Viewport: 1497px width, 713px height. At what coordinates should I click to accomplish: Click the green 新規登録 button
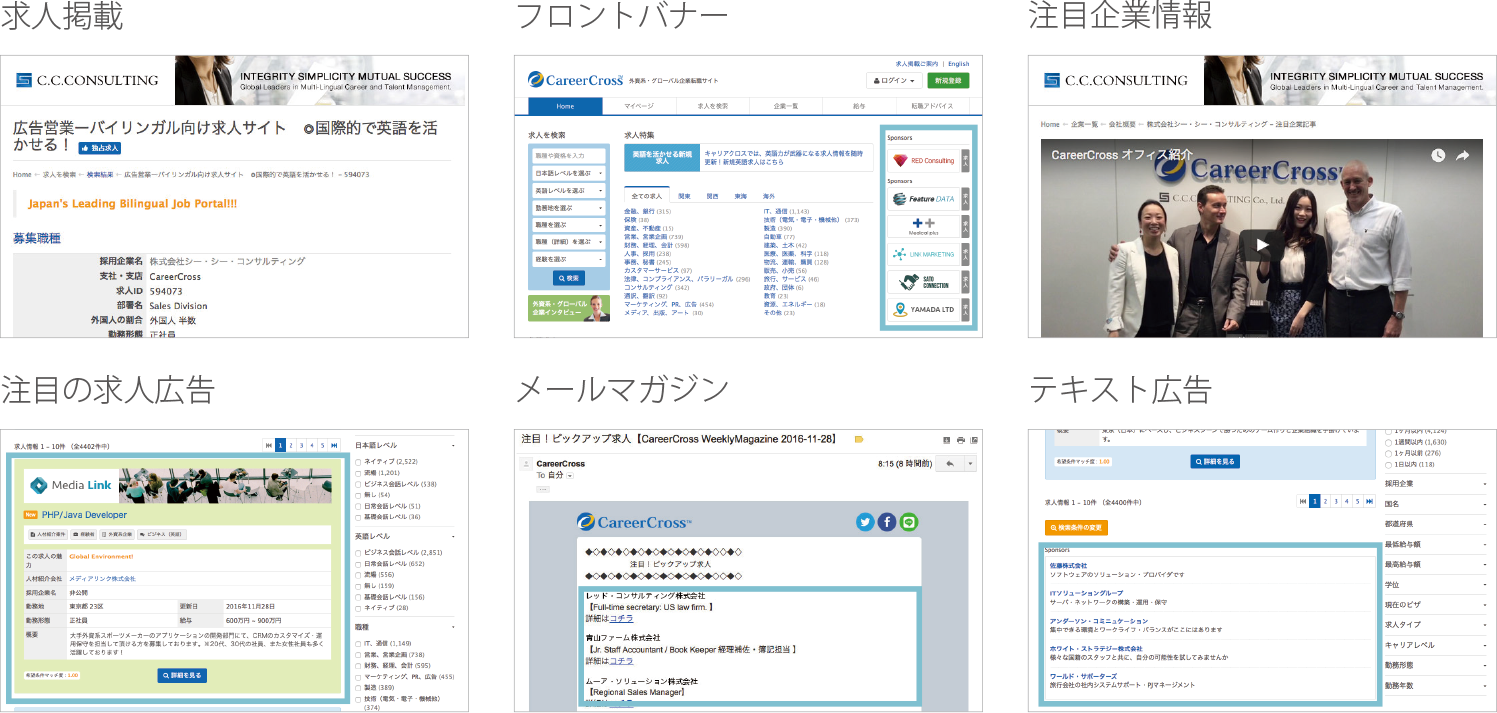(x=948, y=81)
